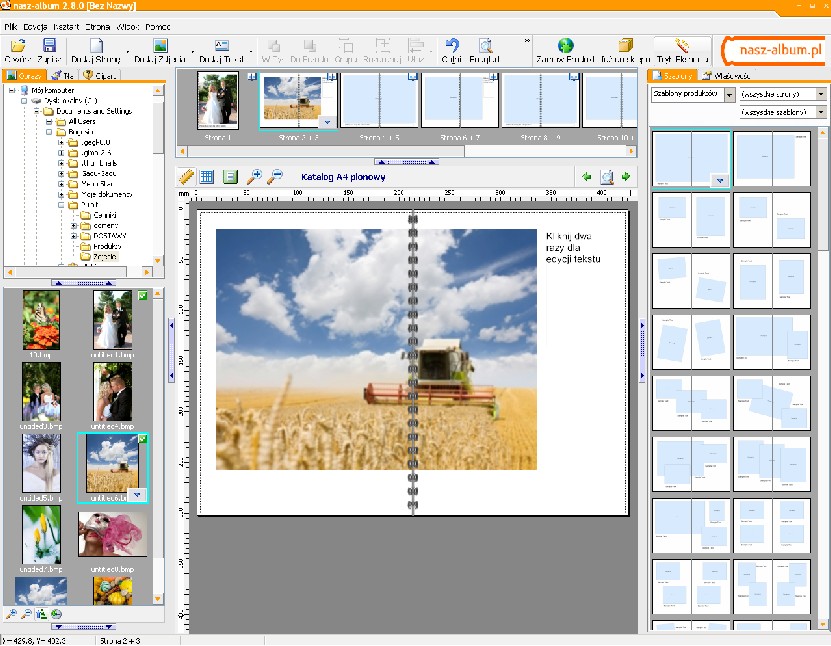Toggle the grid icon in the editor toolbar
The width and height of the screenshot is (831, 646).
click(x=207, y=176)
